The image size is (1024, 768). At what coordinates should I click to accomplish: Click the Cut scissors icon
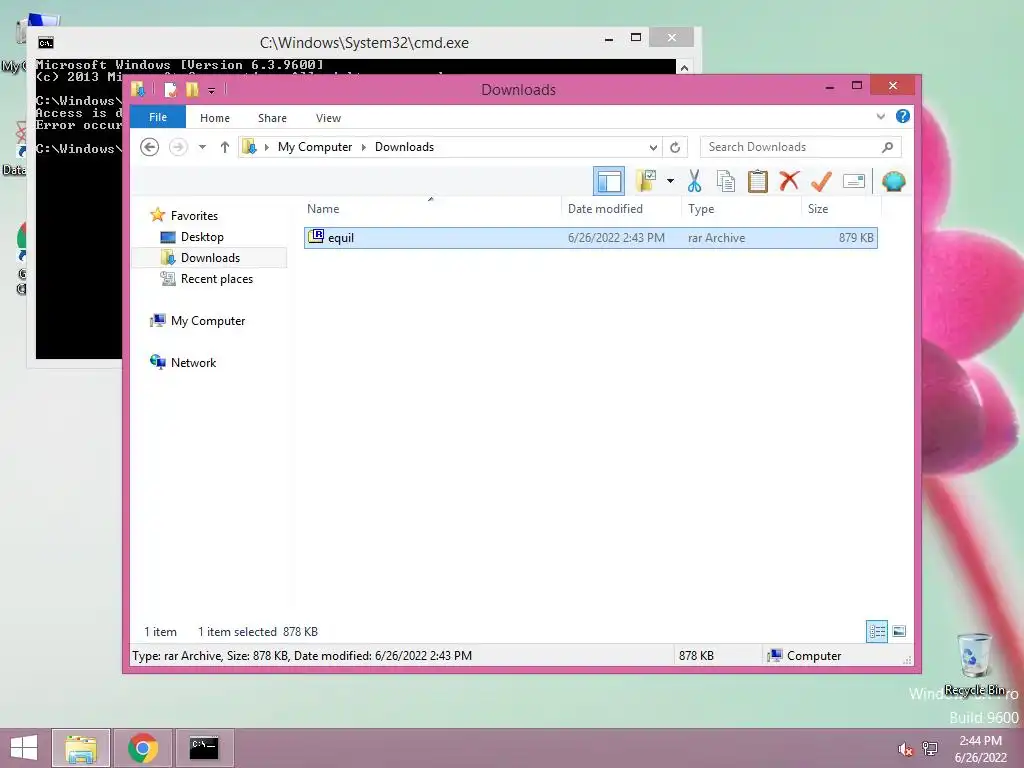[x=694, y=181]
